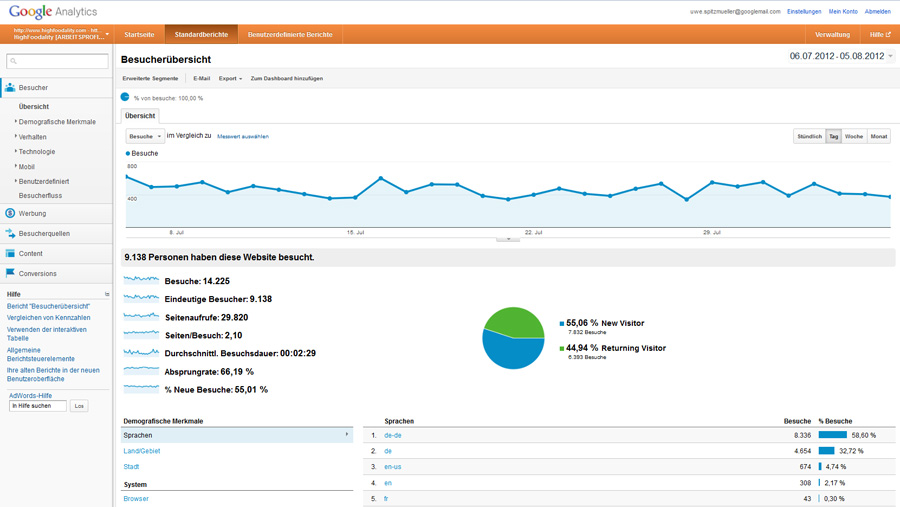Screen dimensions: 900x507
Task: Select Stadt demographic link
Action: tap(131, 467)
